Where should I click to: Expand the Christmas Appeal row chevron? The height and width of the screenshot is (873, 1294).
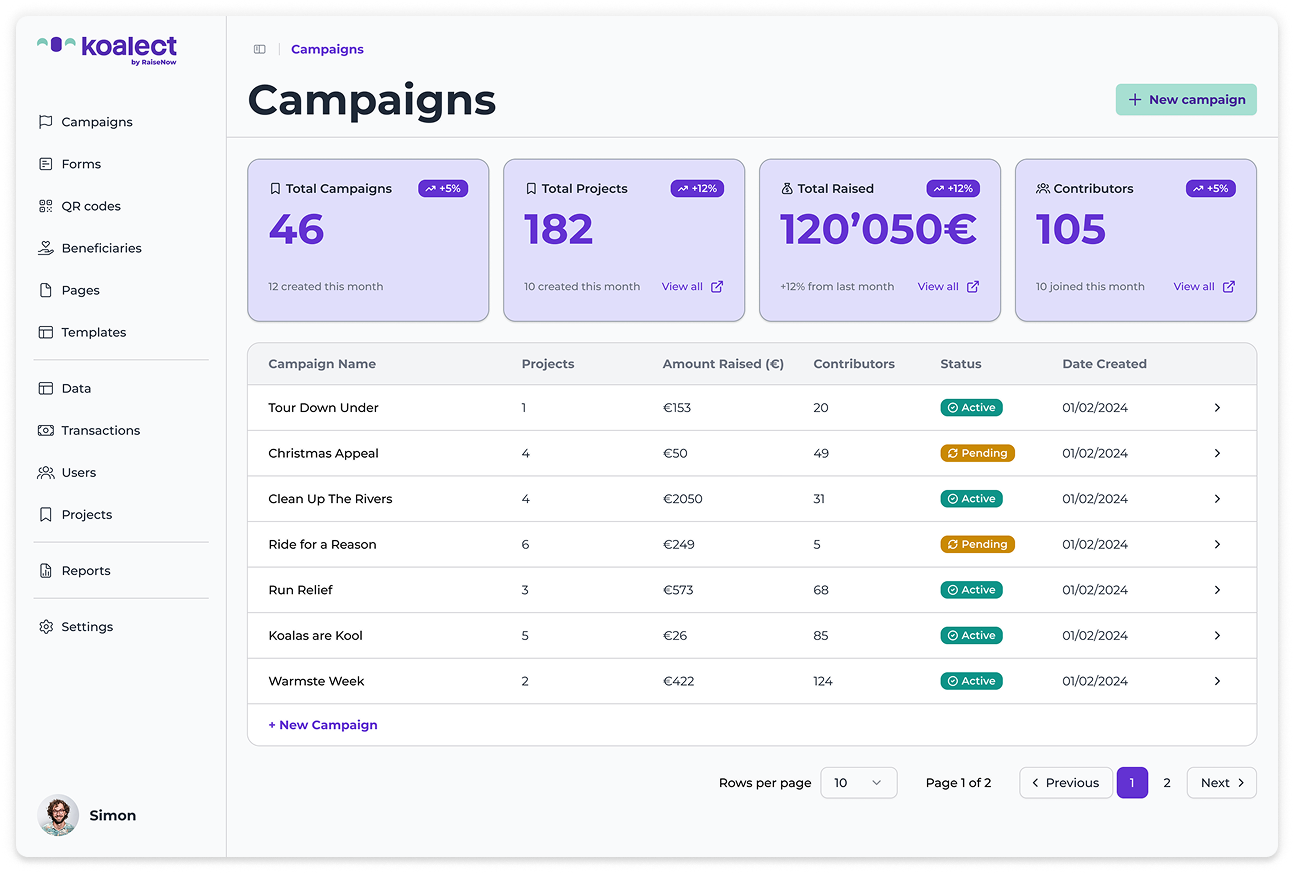[x=1217, y=453]
